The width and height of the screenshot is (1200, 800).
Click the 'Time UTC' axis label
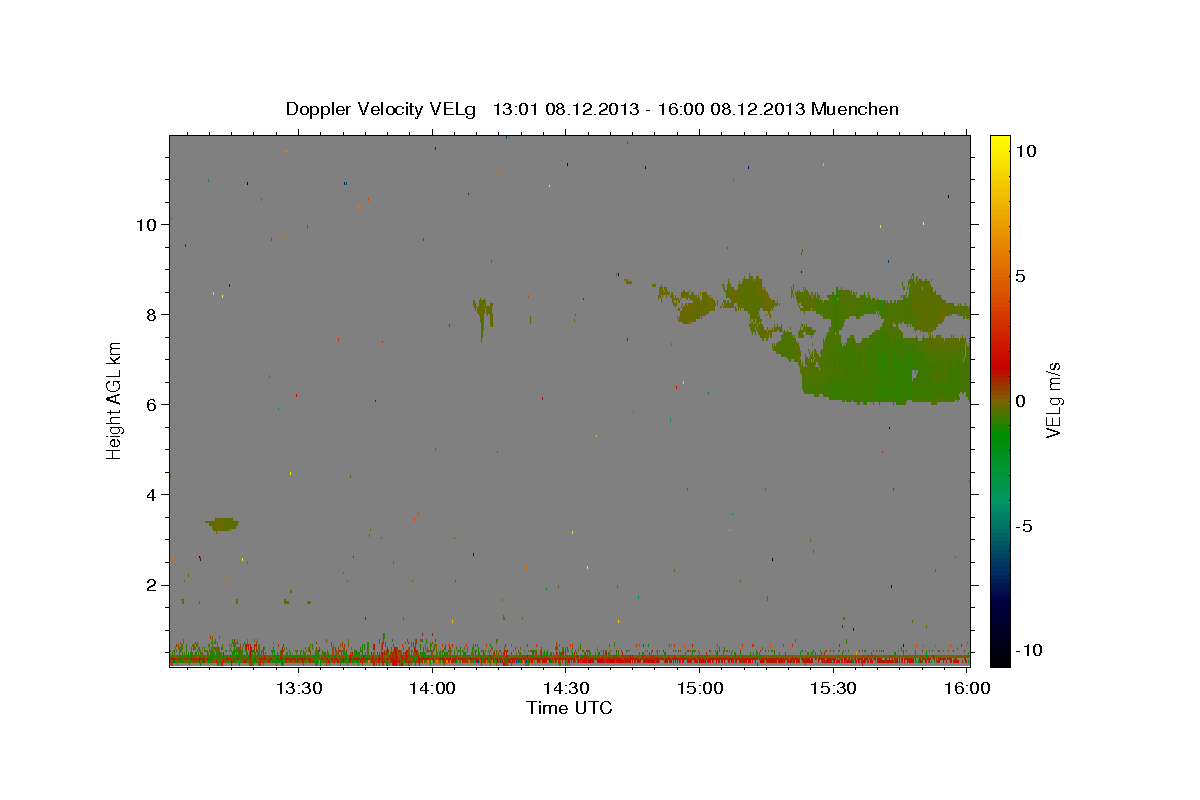569,708
